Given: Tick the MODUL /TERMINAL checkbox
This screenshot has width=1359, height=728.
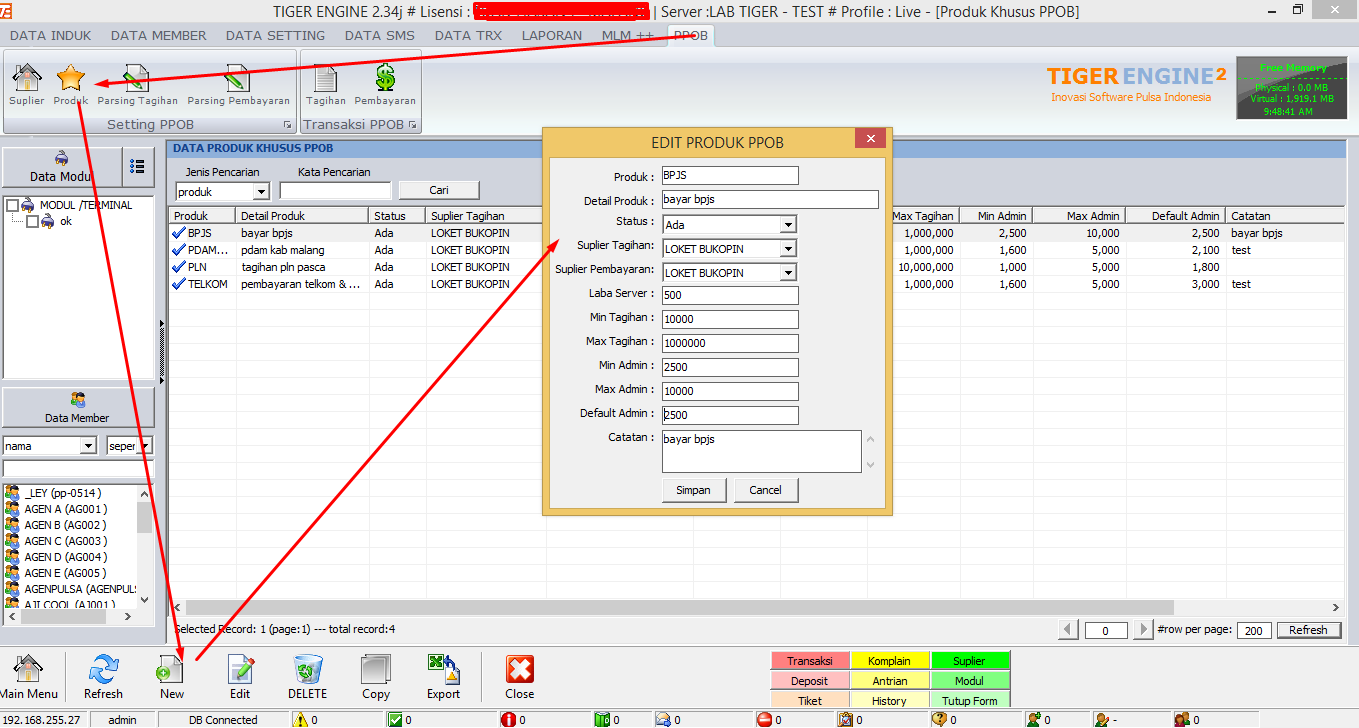Looking at the screenshot, I should pos(13,205).
